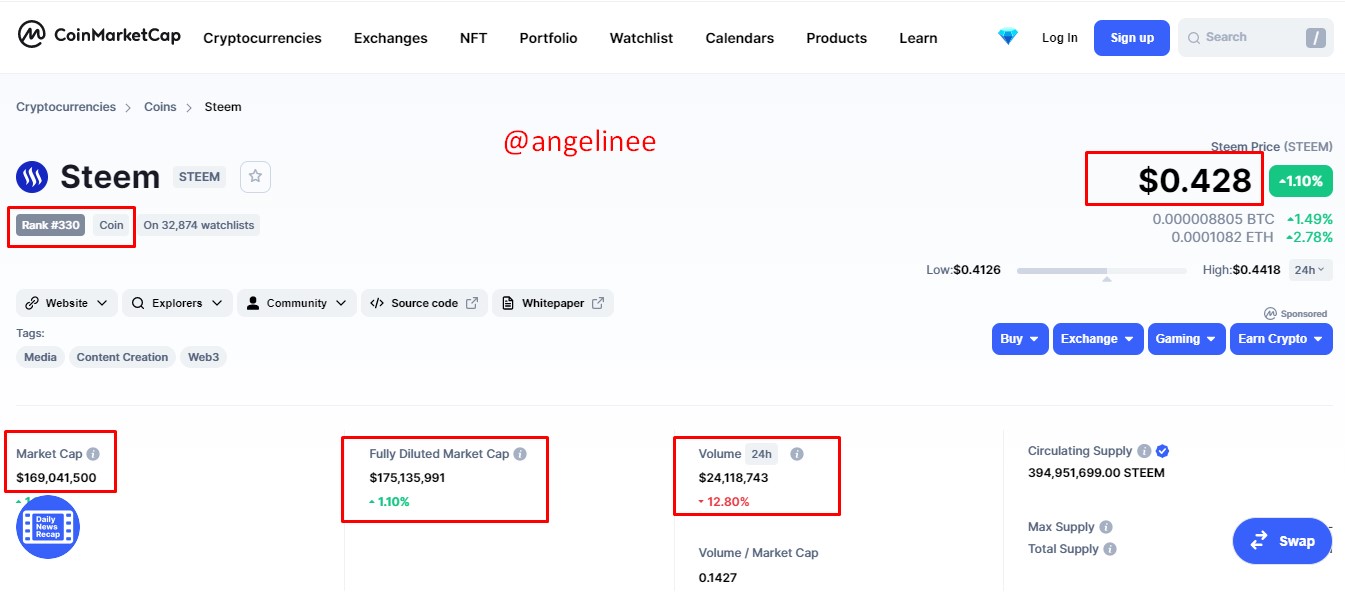Open the Earn Crypto dropdown
This screenshot has width=1345, height=598.
(1281, 339)
